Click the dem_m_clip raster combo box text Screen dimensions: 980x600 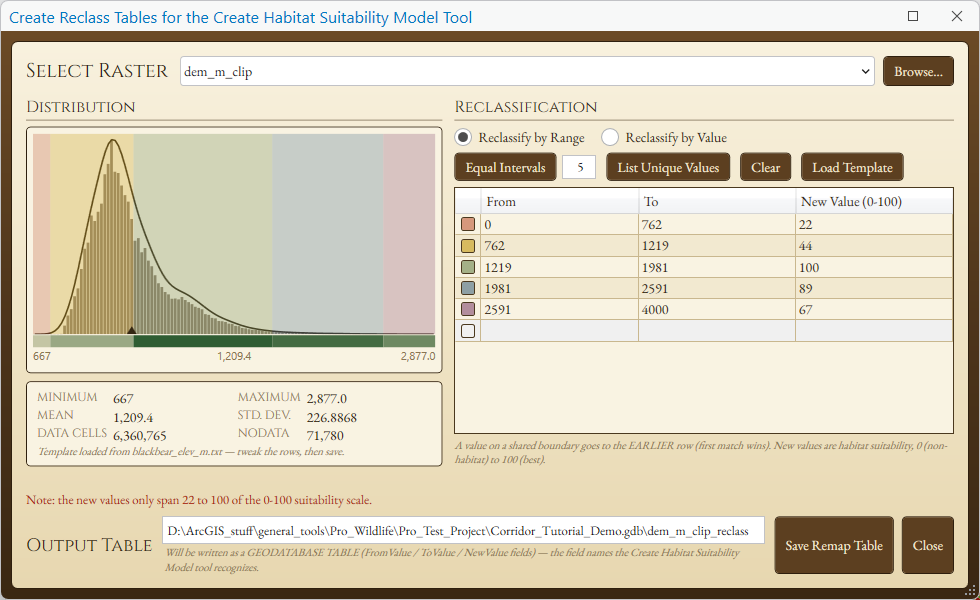tap(218, 72)
